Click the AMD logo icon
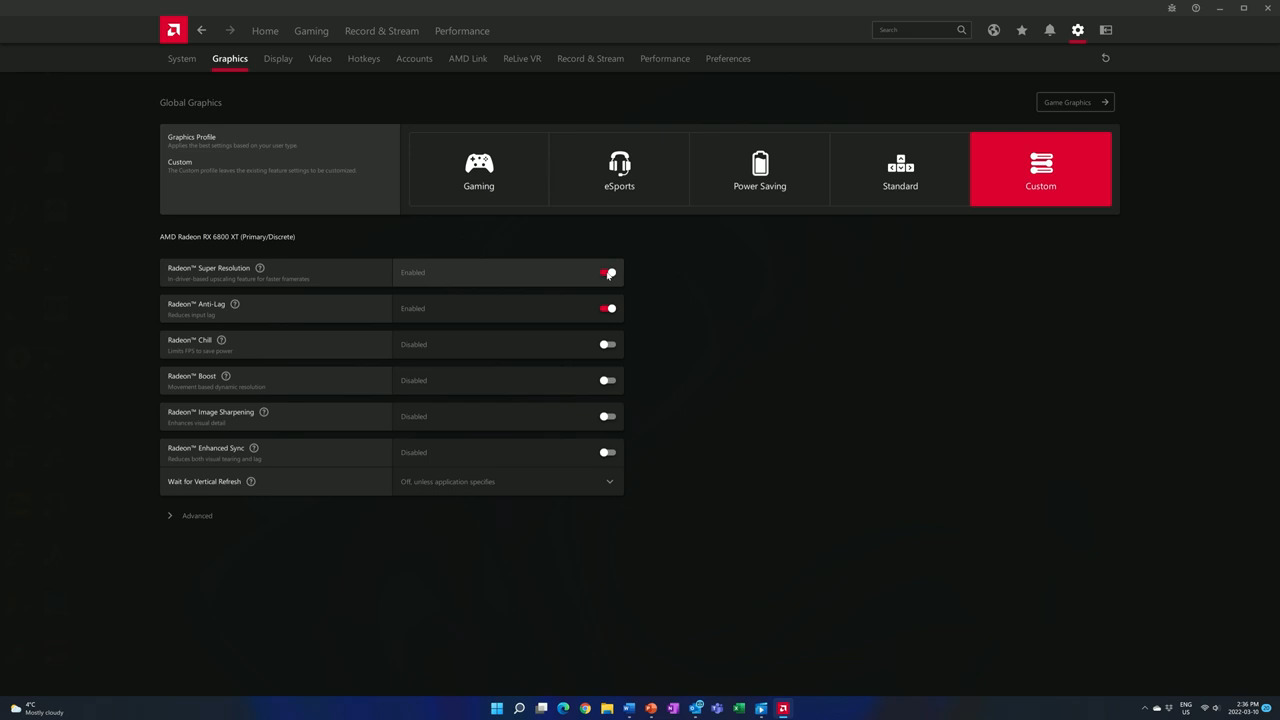The height and width of the screenshot is (720, 1280). [x=173, y=30]
